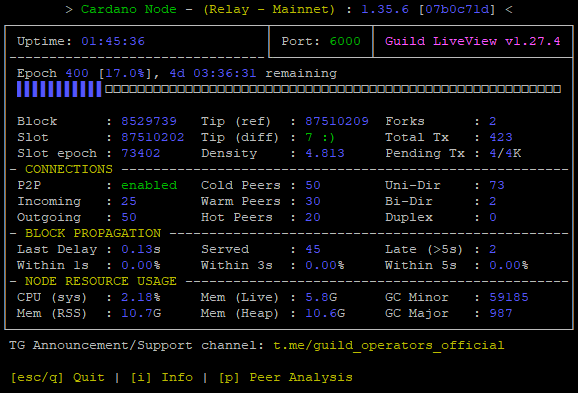Screen dimensions: 578x393
Task: Click the Within 5s value 0.00%
Action: click(509, 265)
